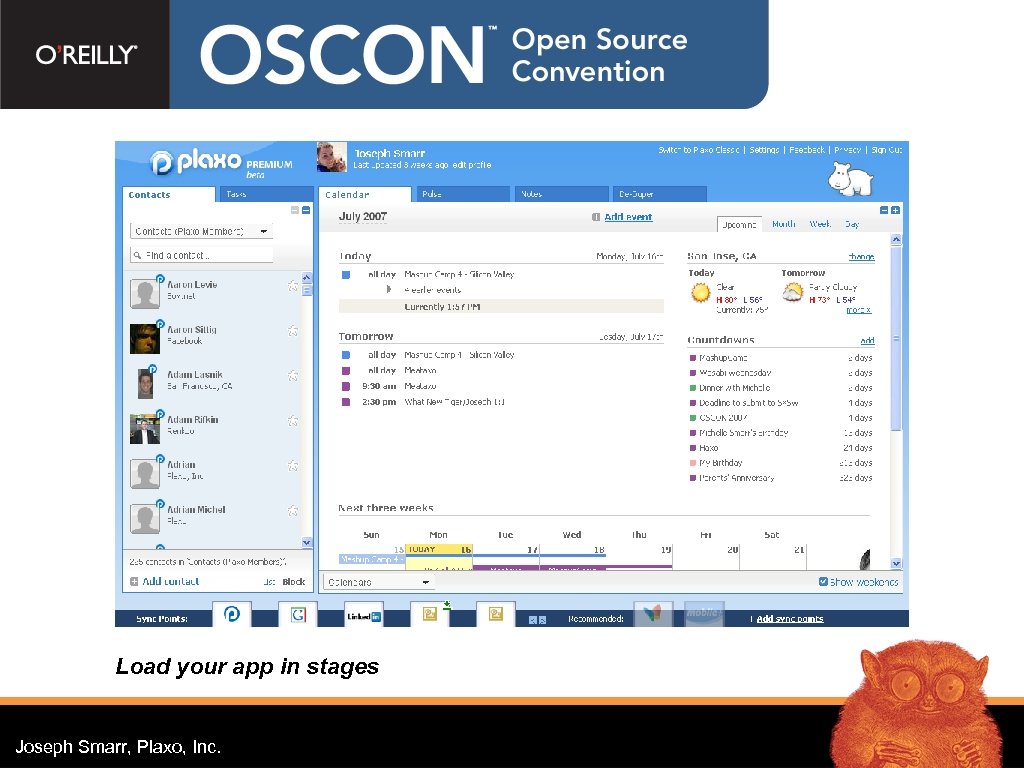Image resolution: width=1024 pixels, height=768 pixels.
Task: Click the star icon next to Aaron Sittig
Action: 293,331
